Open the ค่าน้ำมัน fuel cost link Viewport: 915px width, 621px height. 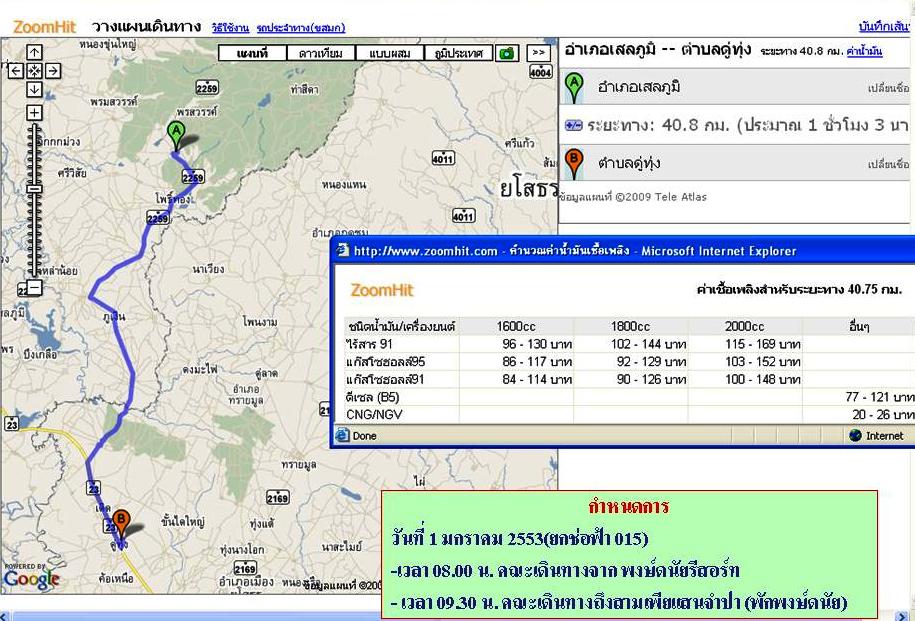coord(863,49)
